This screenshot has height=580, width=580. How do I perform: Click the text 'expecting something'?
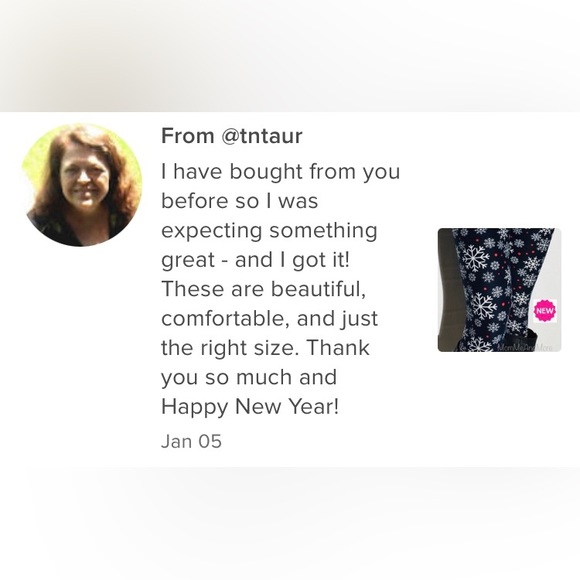click(x=269, y=231)
